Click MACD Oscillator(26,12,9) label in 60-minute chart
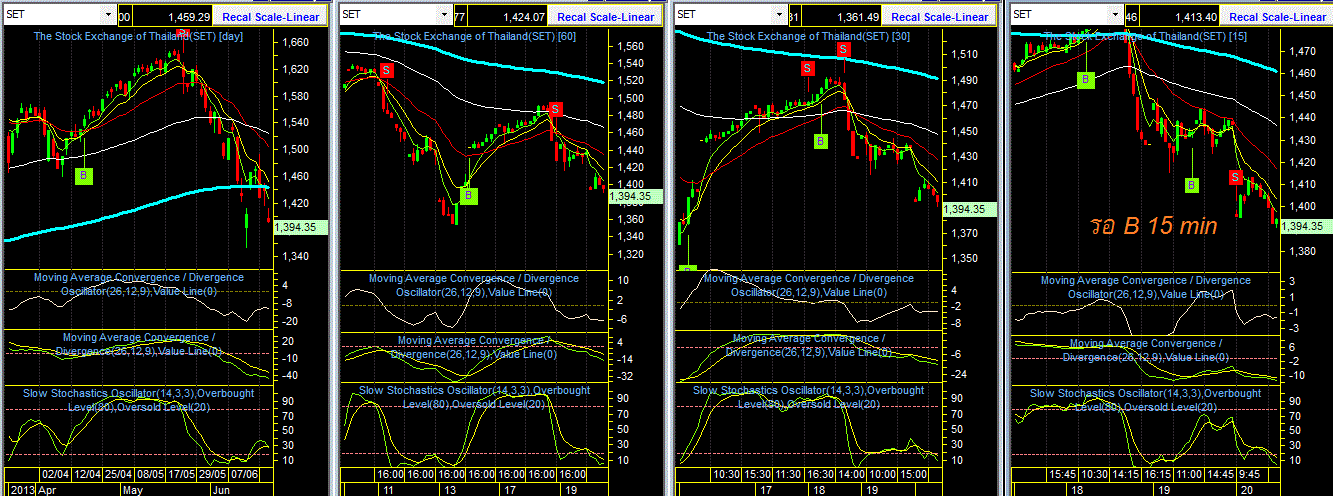Screen dimensions: 1333x496 point(474,285)
